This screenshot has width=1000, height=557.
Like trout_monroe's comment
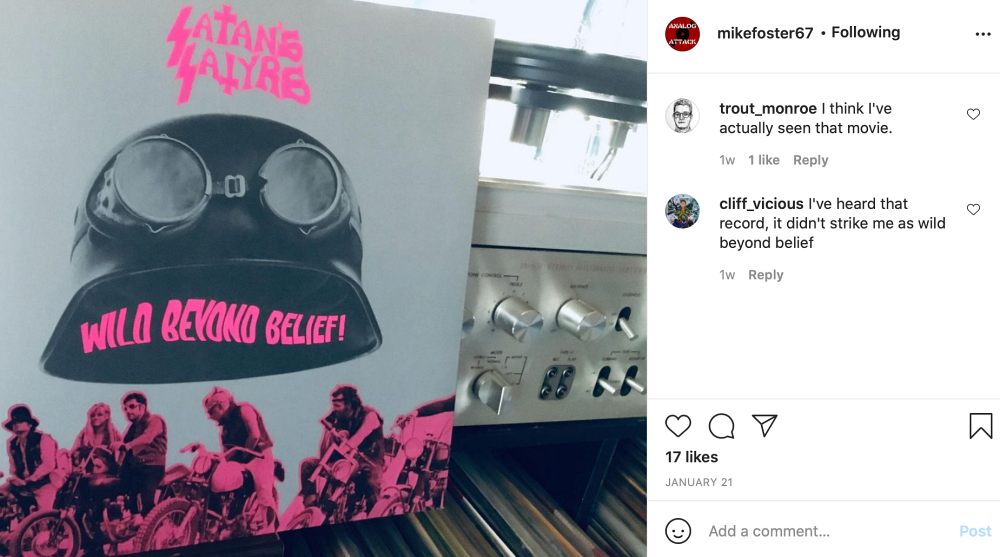point(973,114)
